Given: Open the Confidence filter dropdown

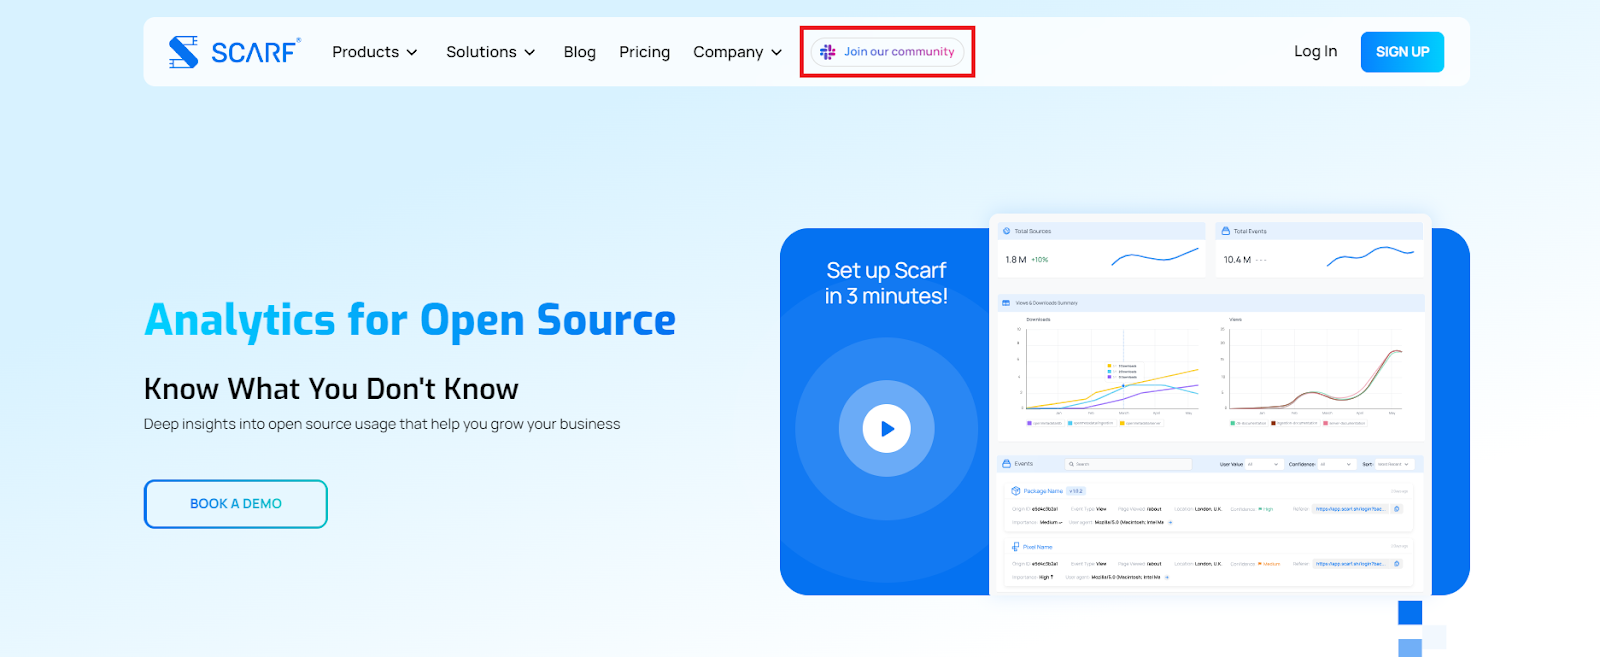Looking at the screenshot, I should (1335, 464).
